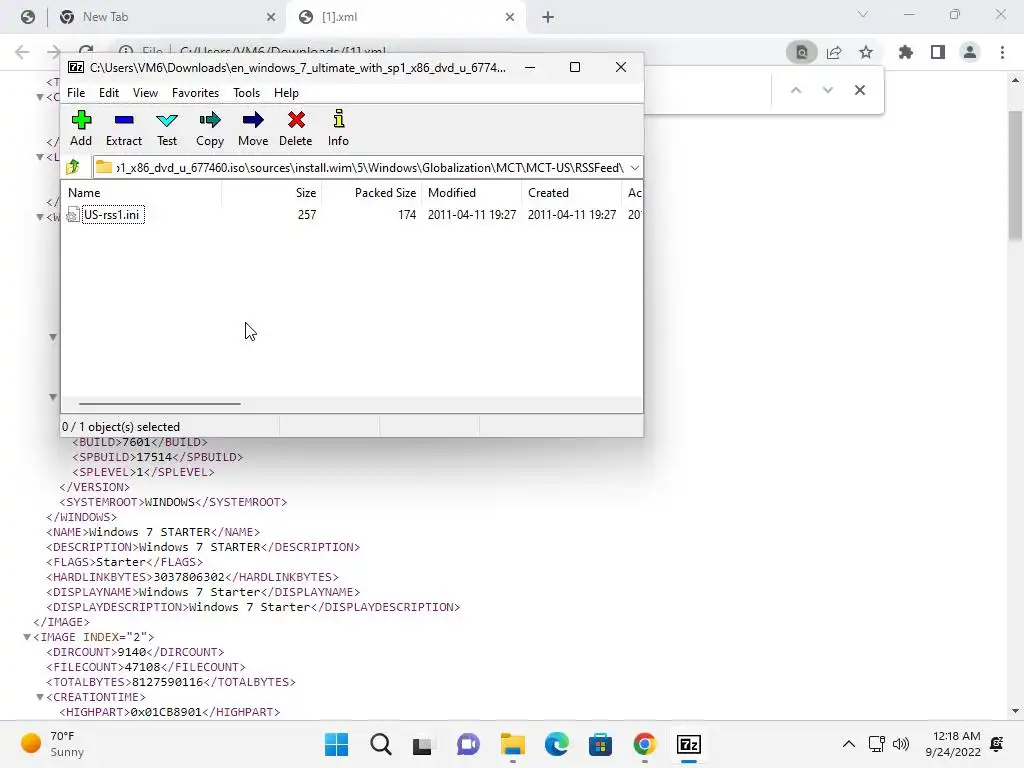Switch to Chrome on the taskbar
Viewport: 1024px width, 768px height.
(645, 744)
